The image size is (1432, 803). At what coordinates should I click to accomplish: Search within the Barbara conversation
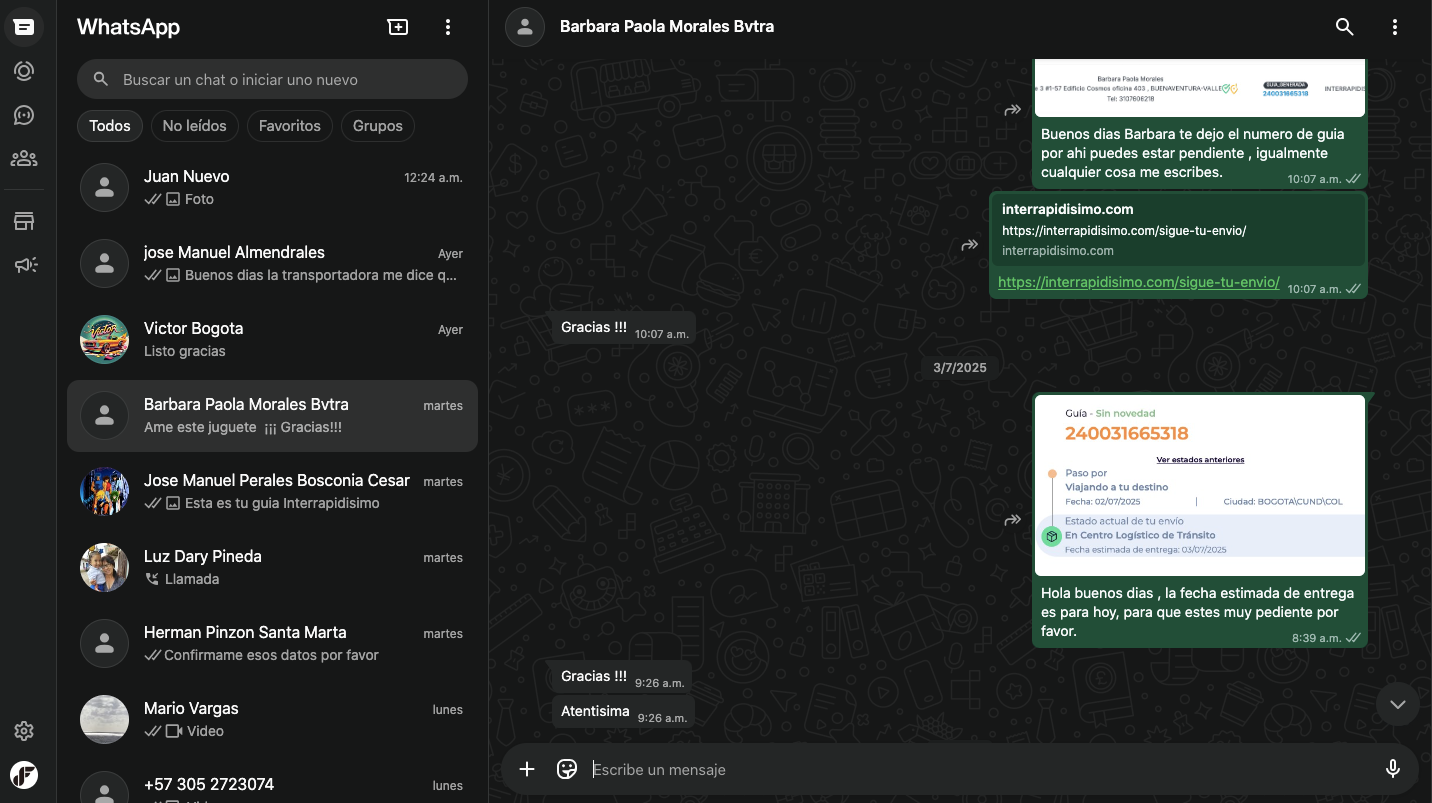click(1345, 27)
